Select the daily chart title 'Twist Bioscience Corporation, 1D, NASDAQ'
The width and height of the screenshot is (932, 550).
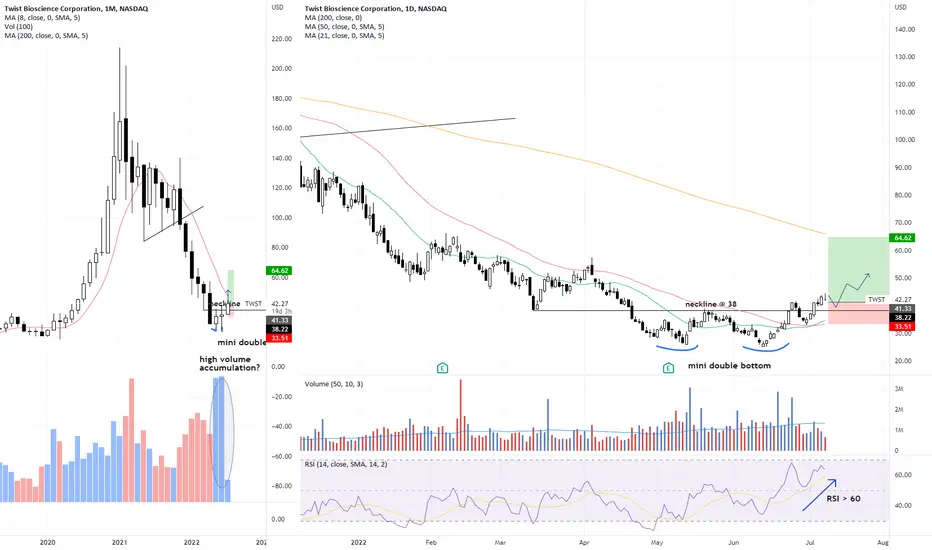(376, 8)
